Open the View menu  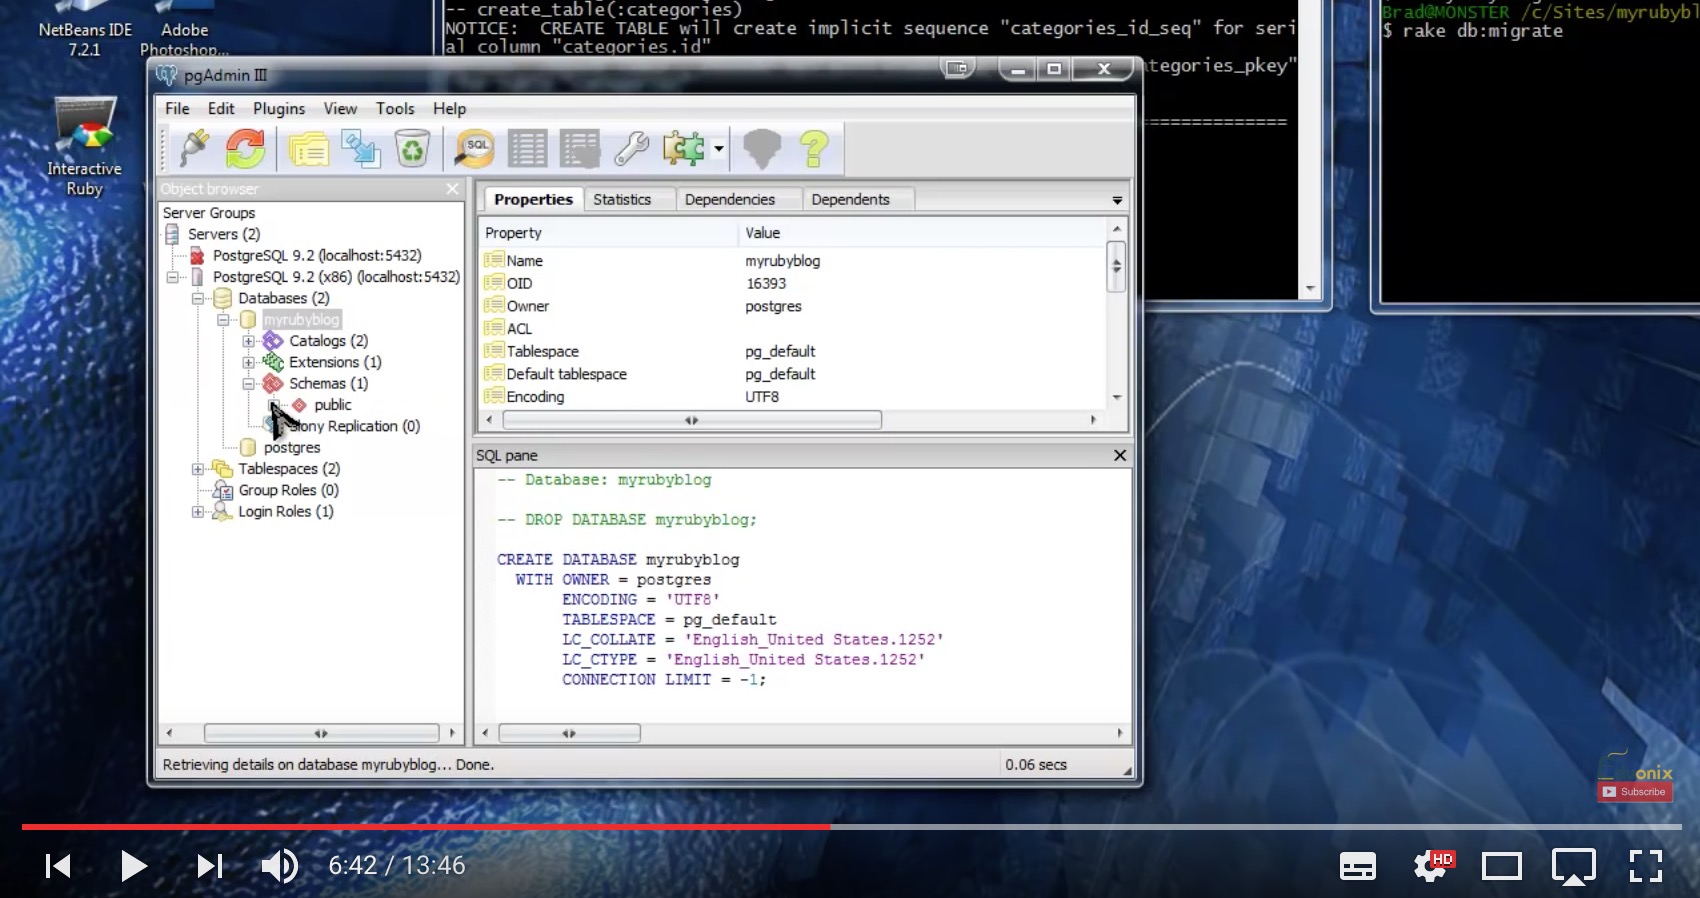pyautogui.click(x=340, y=108)
